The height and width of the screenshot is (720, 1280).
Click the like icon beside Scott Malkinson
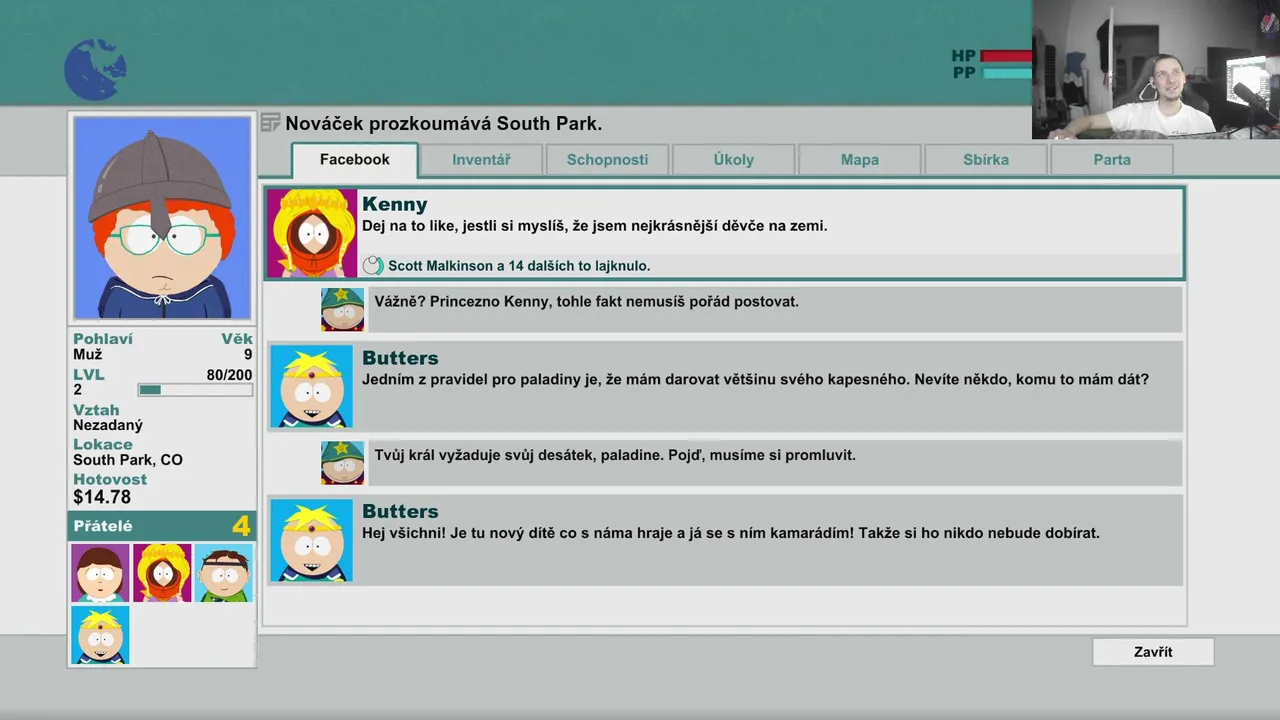click(x=373, y=266)
